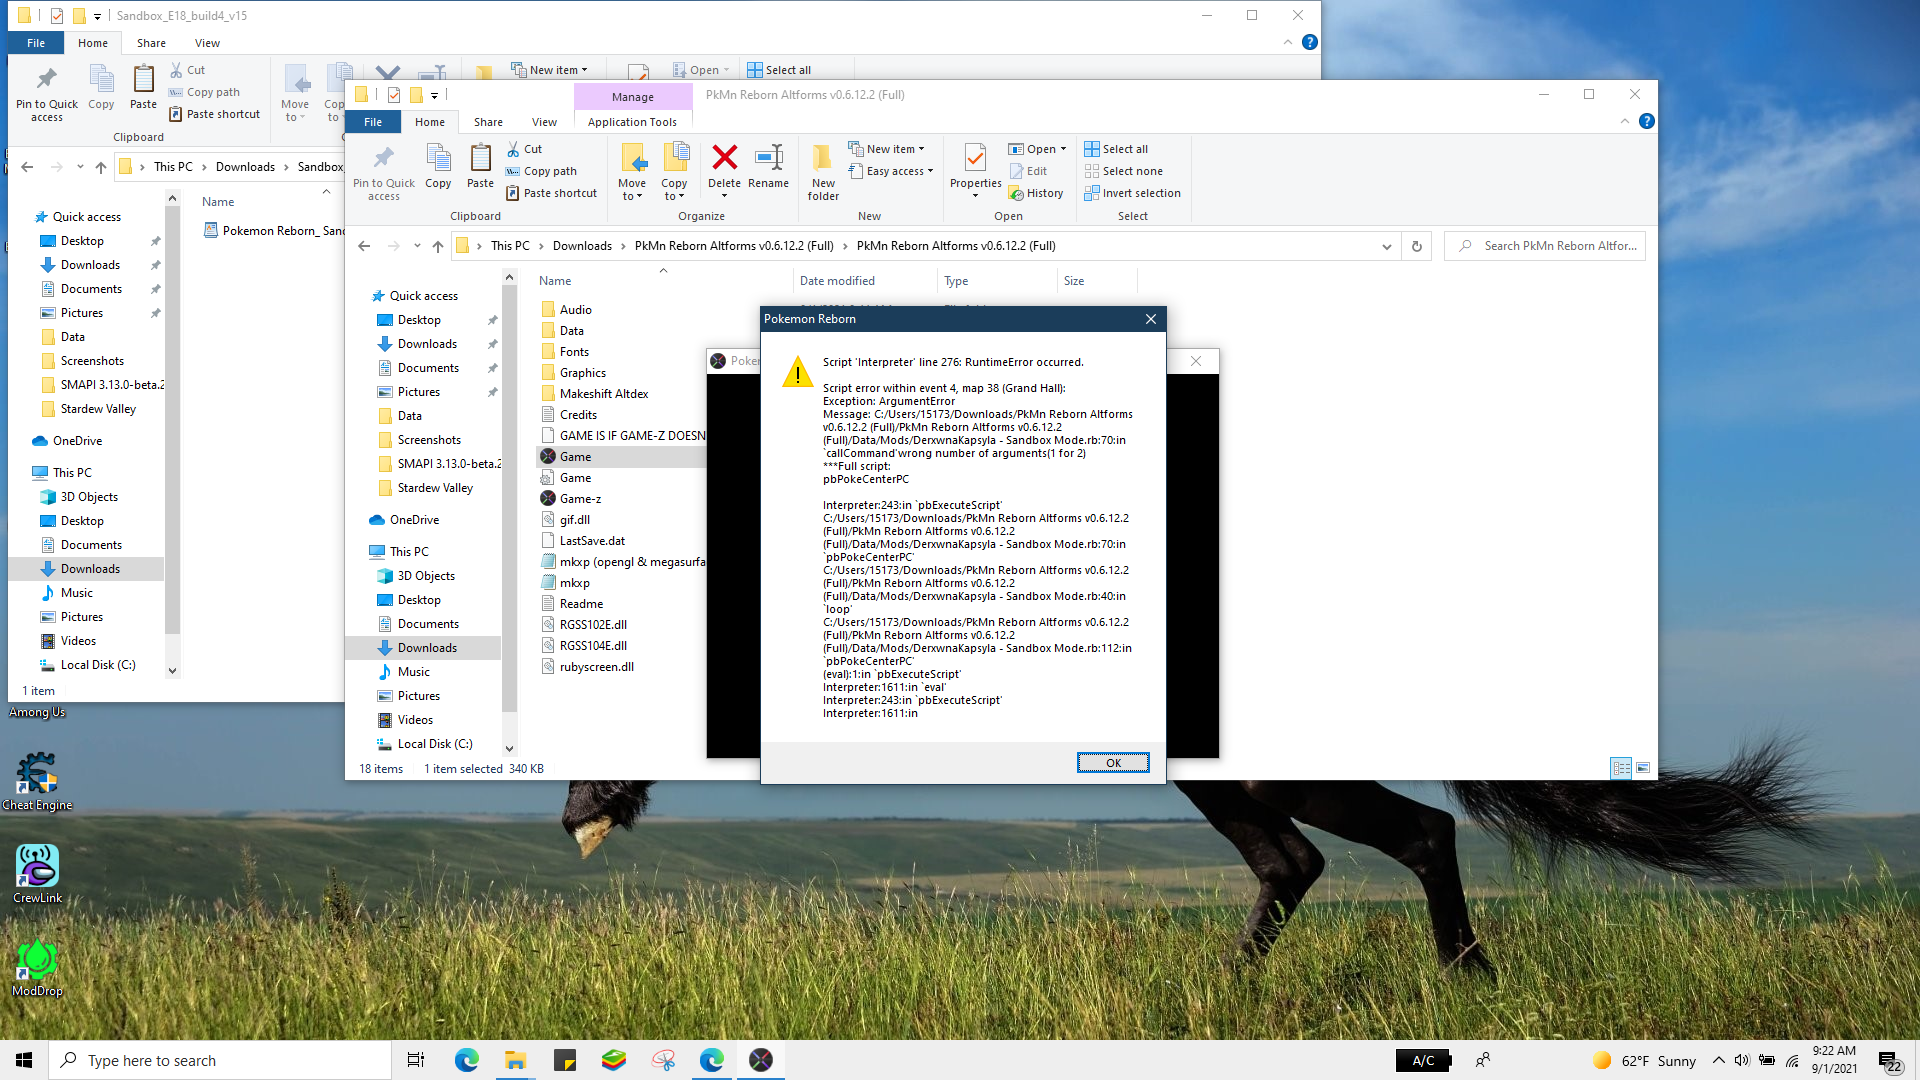Expand address bar history dropdown
1920x1080 pixels.
[1386, 246]
